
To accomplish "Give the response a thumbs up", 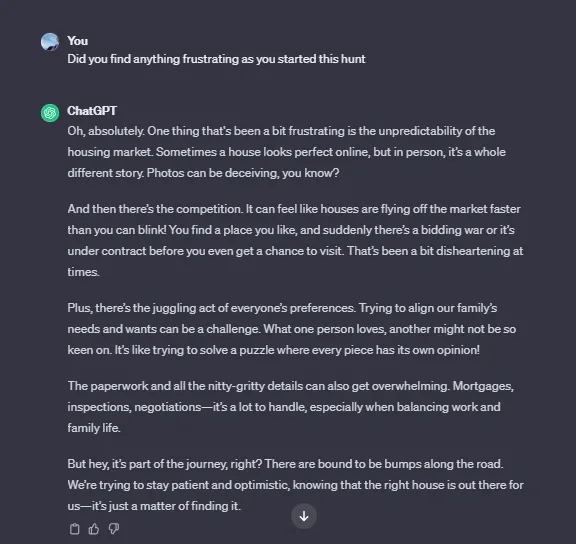I will (94, 529).
